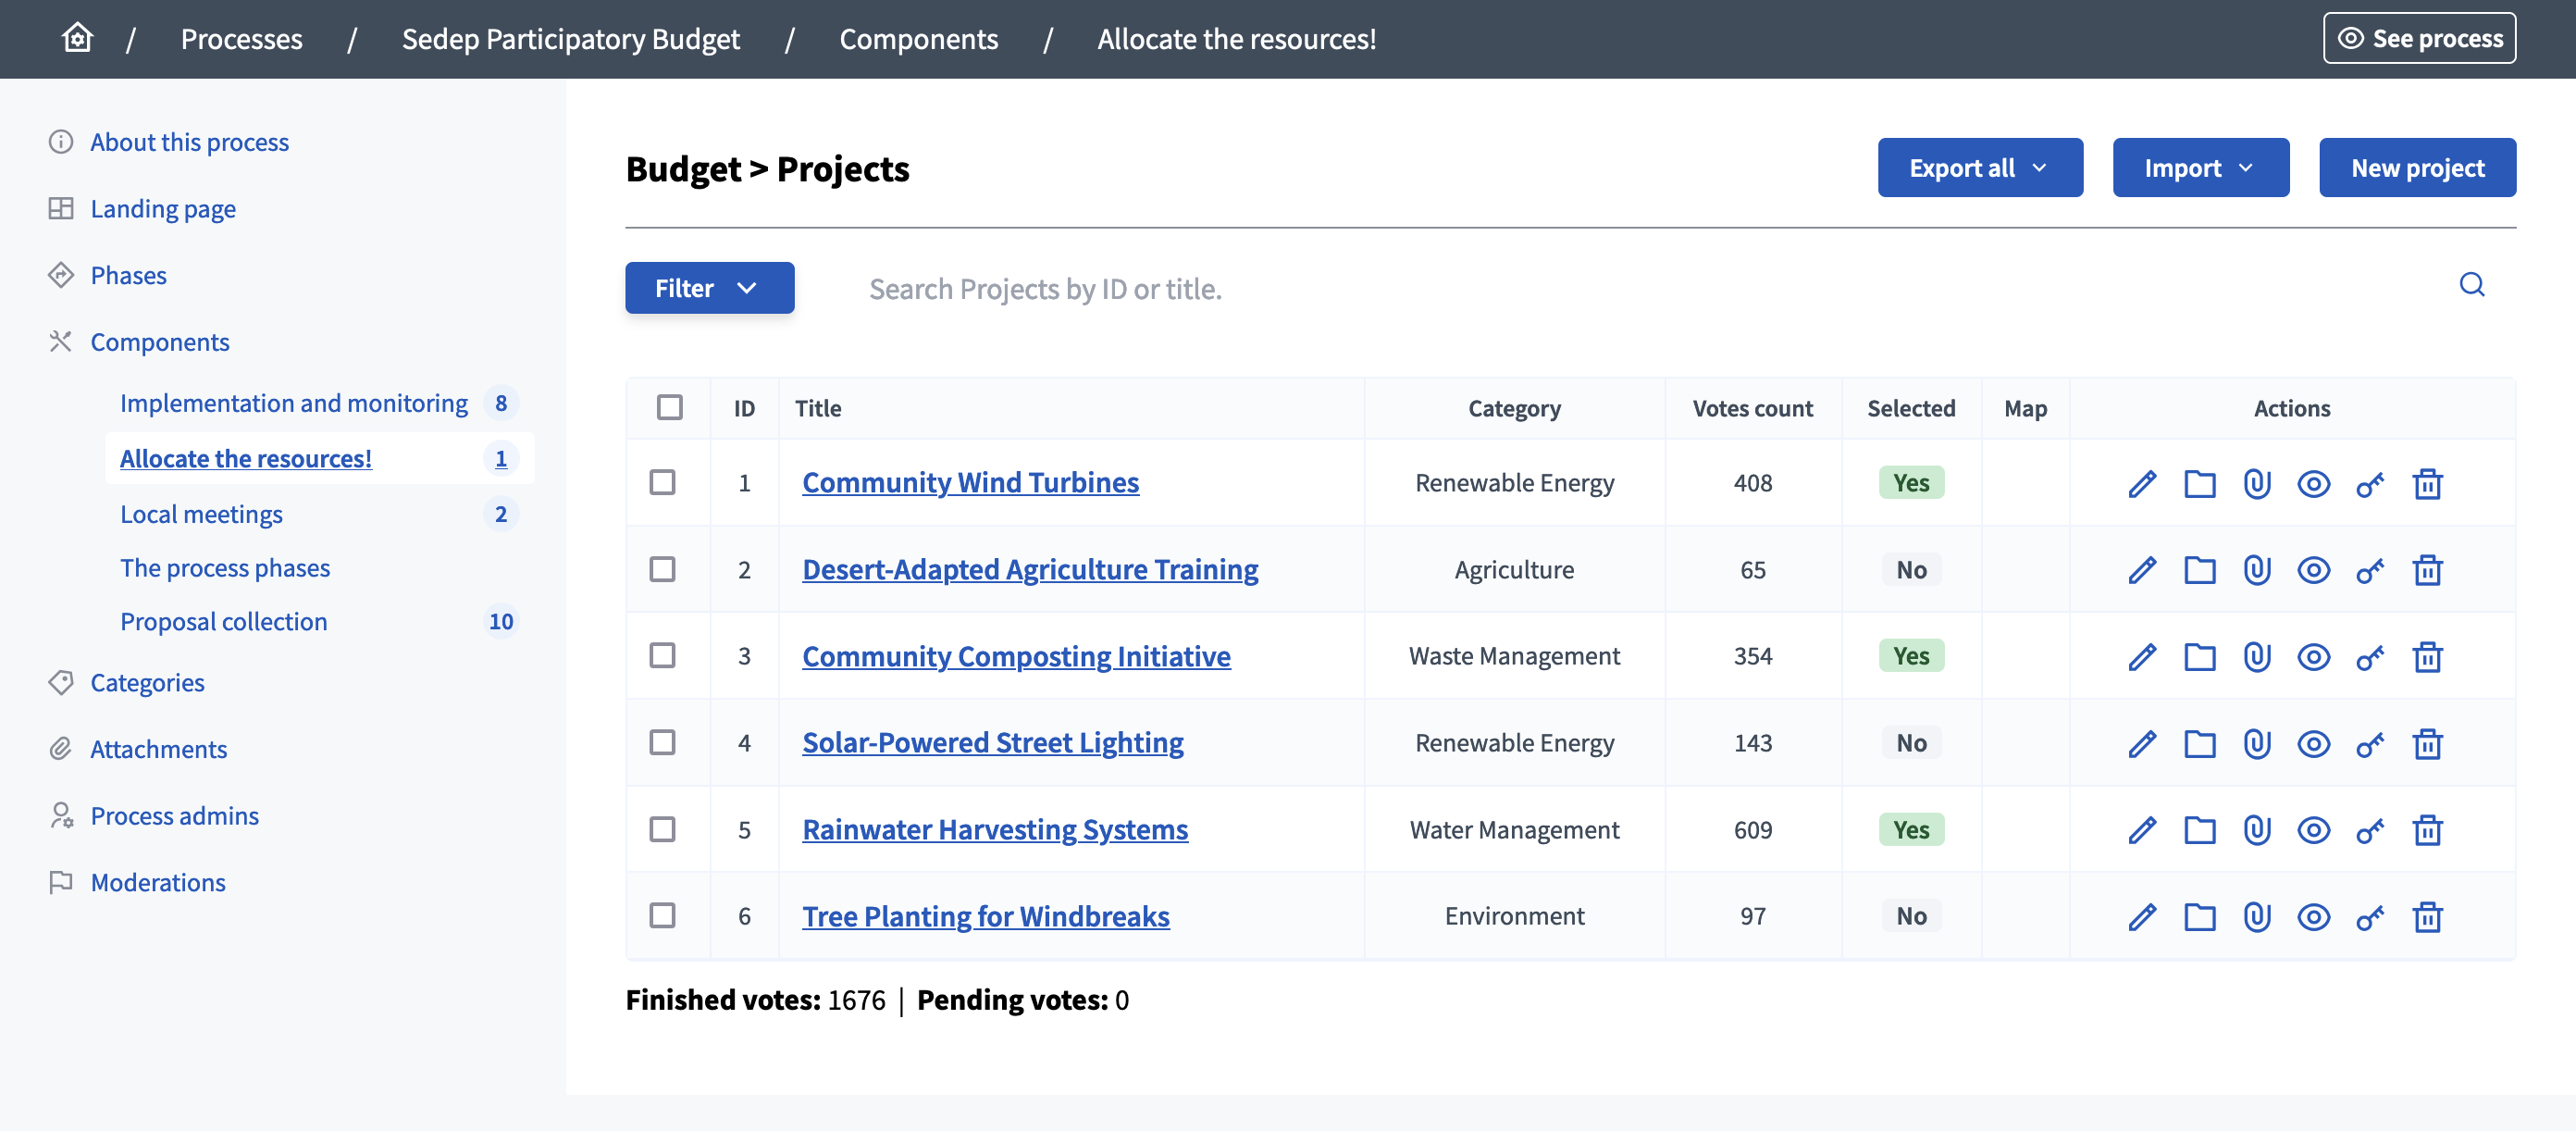Manage permissions for Solar-Powered Street Lighting
The image size is (2576, 1131).
(x=2371, y=742)
